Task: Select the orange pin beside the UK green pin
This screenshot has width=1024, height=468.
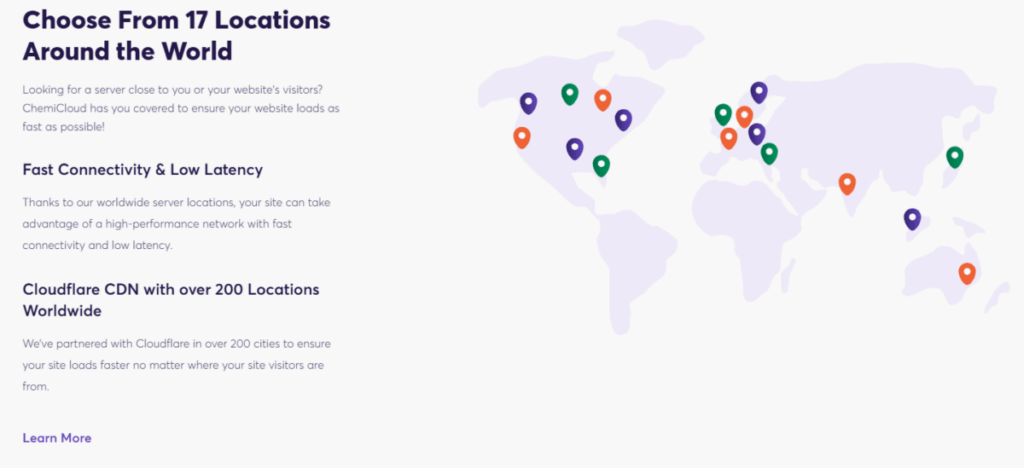Action: click(x=744, y=116)
